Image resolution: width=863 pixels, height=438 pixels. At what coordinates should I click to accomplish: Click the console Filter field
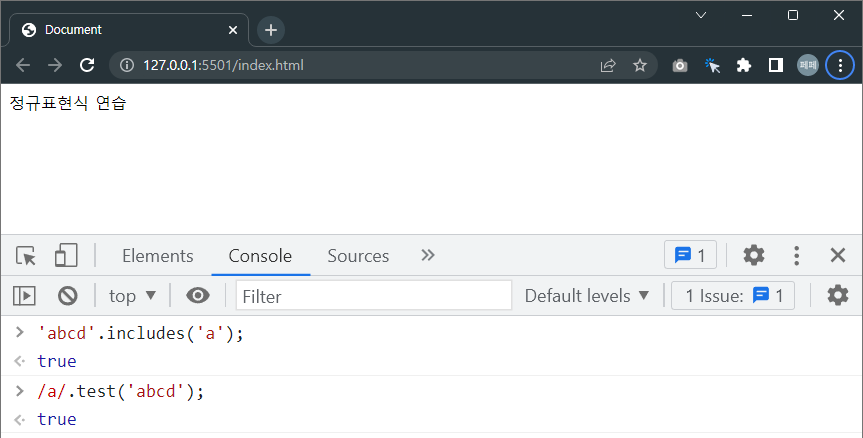pos(374,297)
